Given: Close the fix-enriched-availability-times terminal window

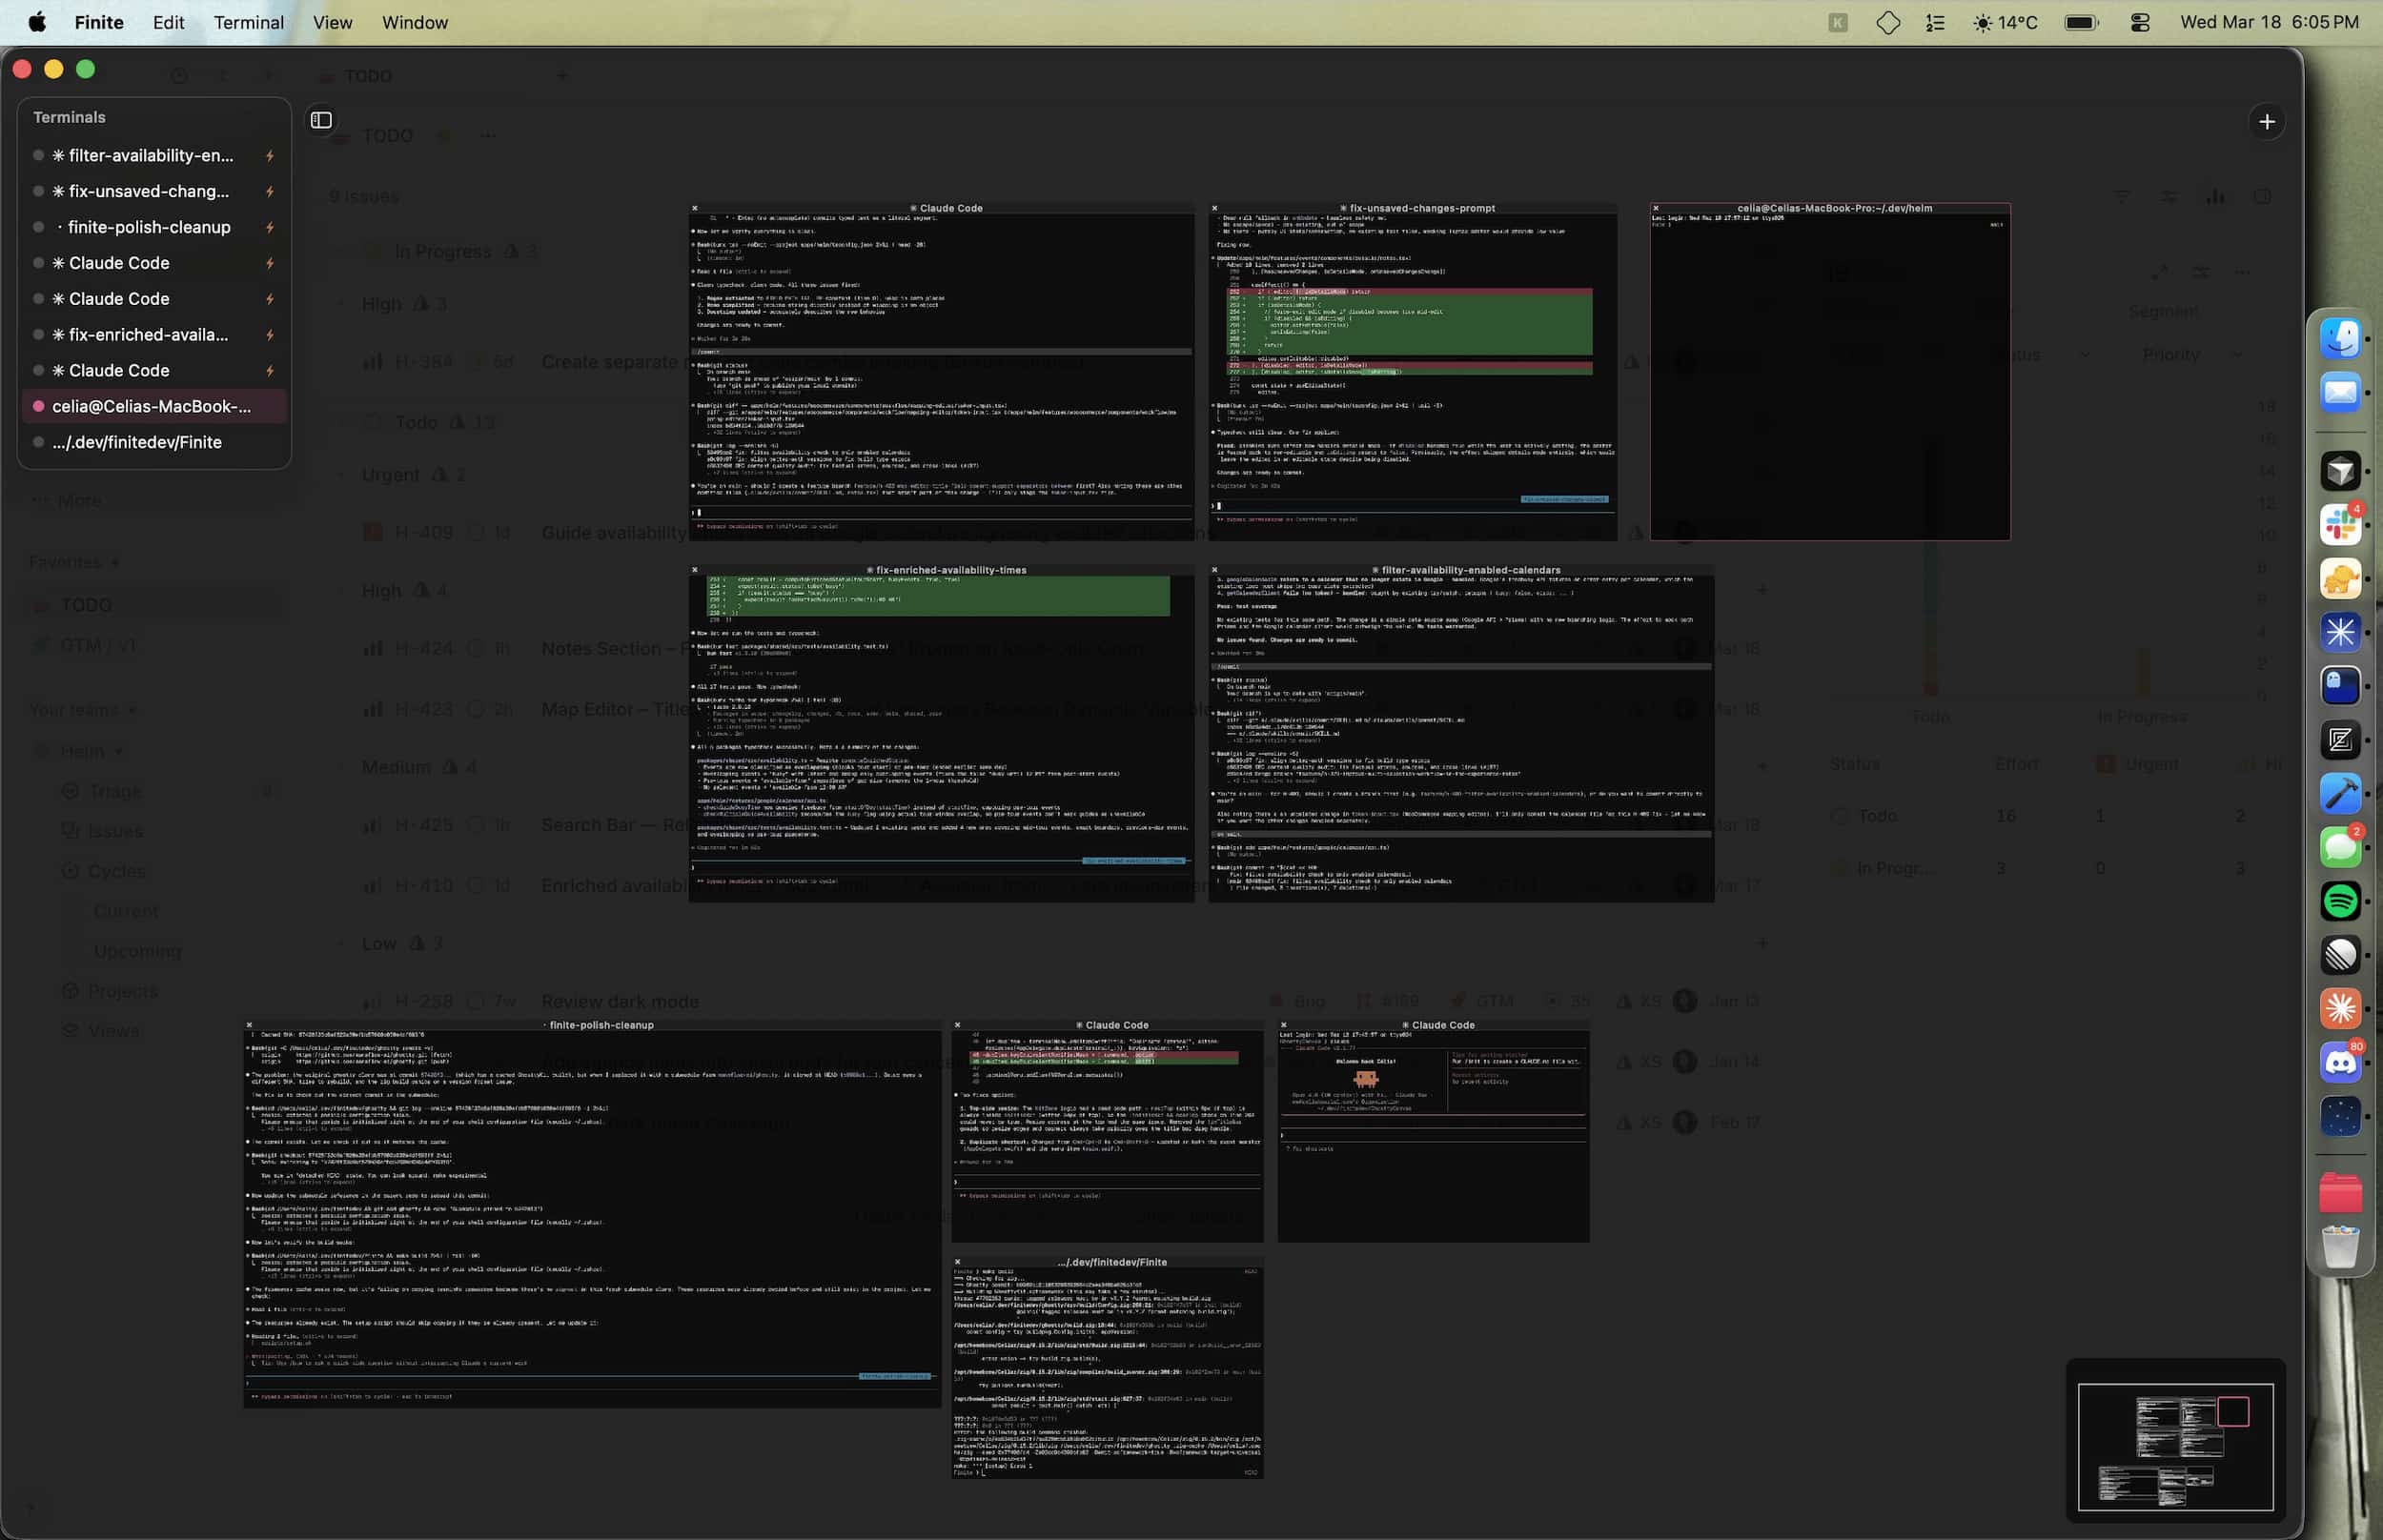Looking at the screenshot, I should tap(695, 570).
